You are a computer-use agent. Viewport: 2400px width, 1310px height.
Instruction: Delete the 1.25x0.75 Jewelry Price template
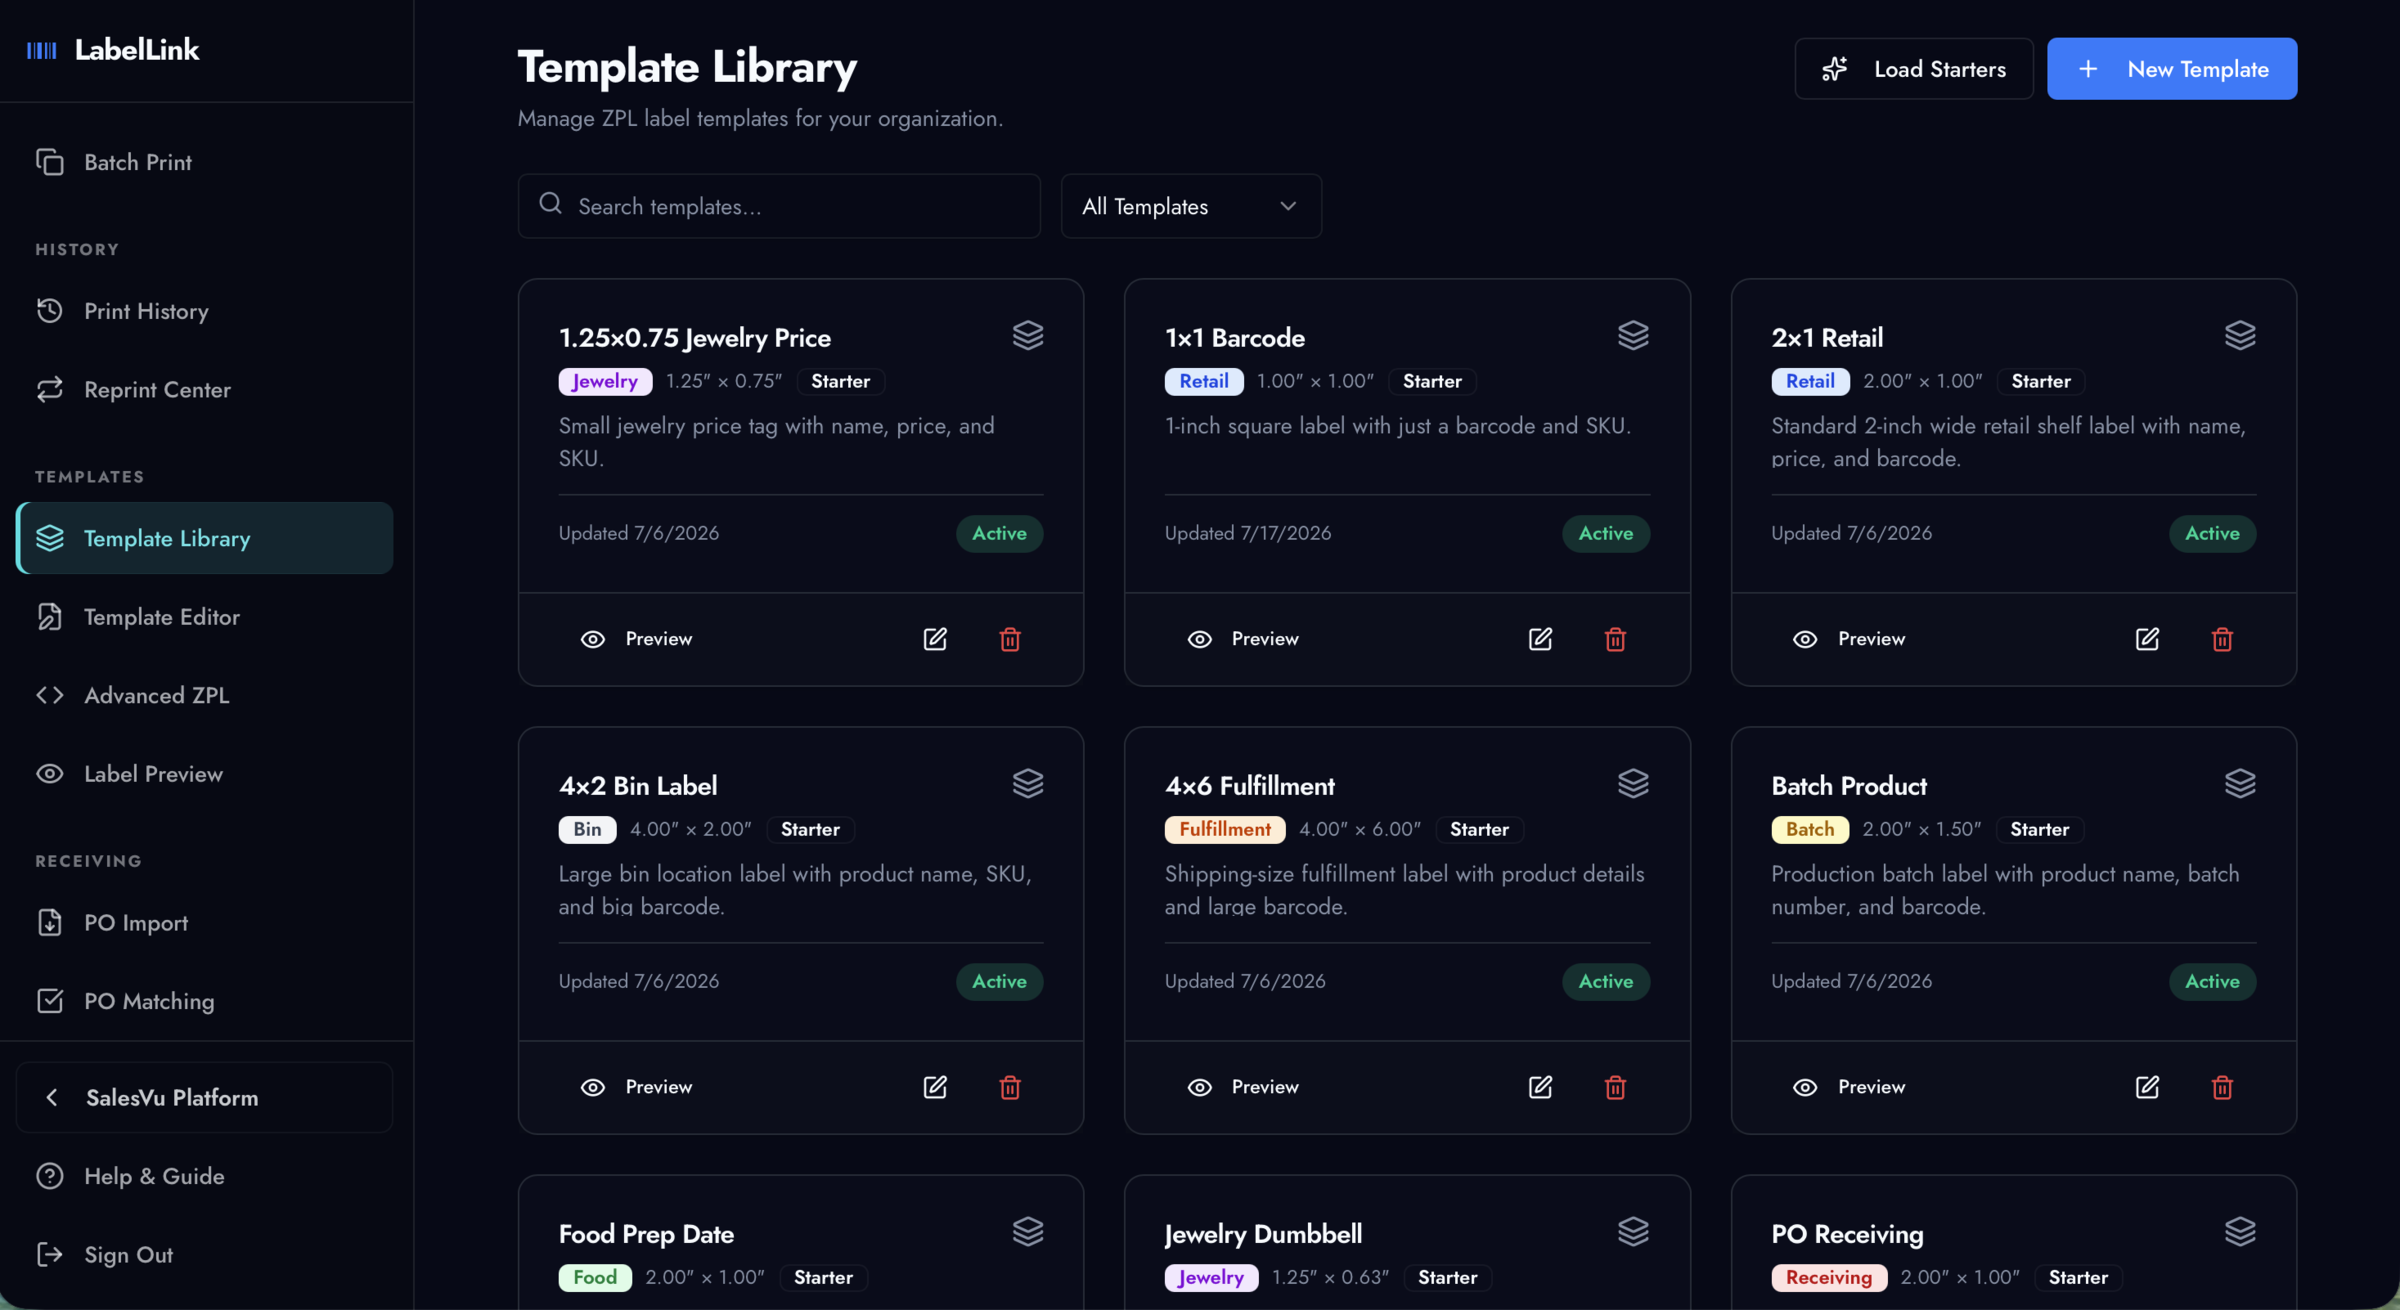coord(1010,639)
